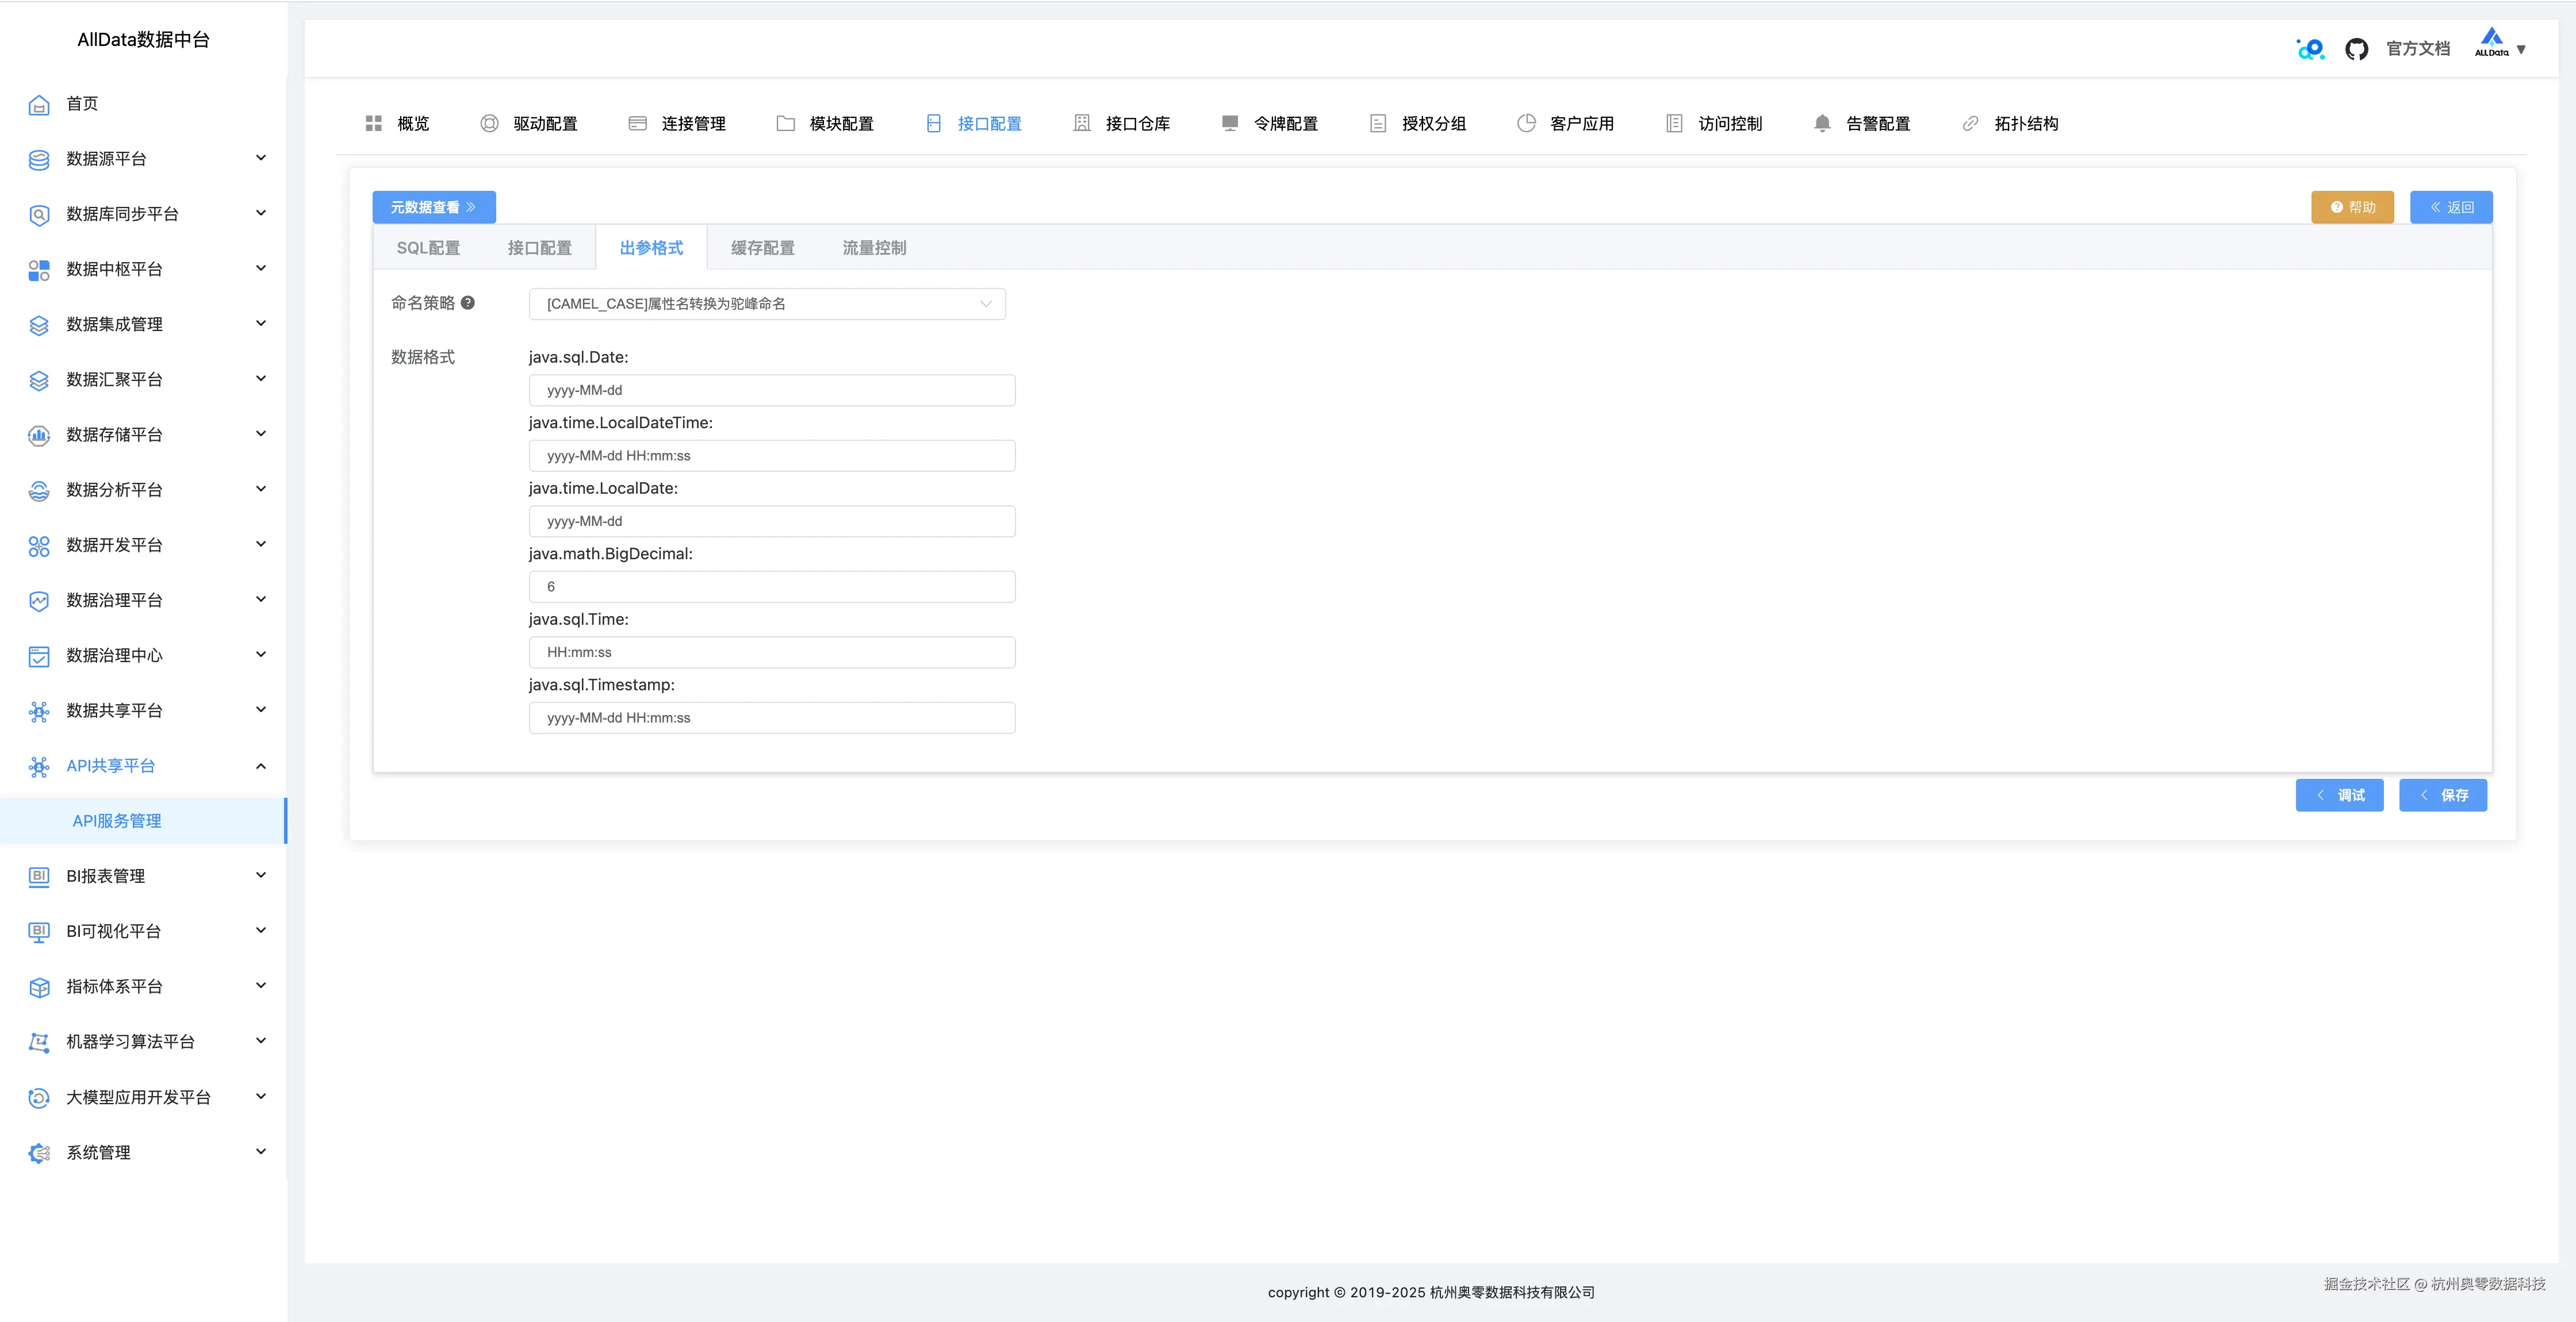Image resolution: width=2576 pixels, height=1322 pixels.
Task: Click the bell icon for 告警配置
Action: pyautogui.click(x=1822, y=123)
